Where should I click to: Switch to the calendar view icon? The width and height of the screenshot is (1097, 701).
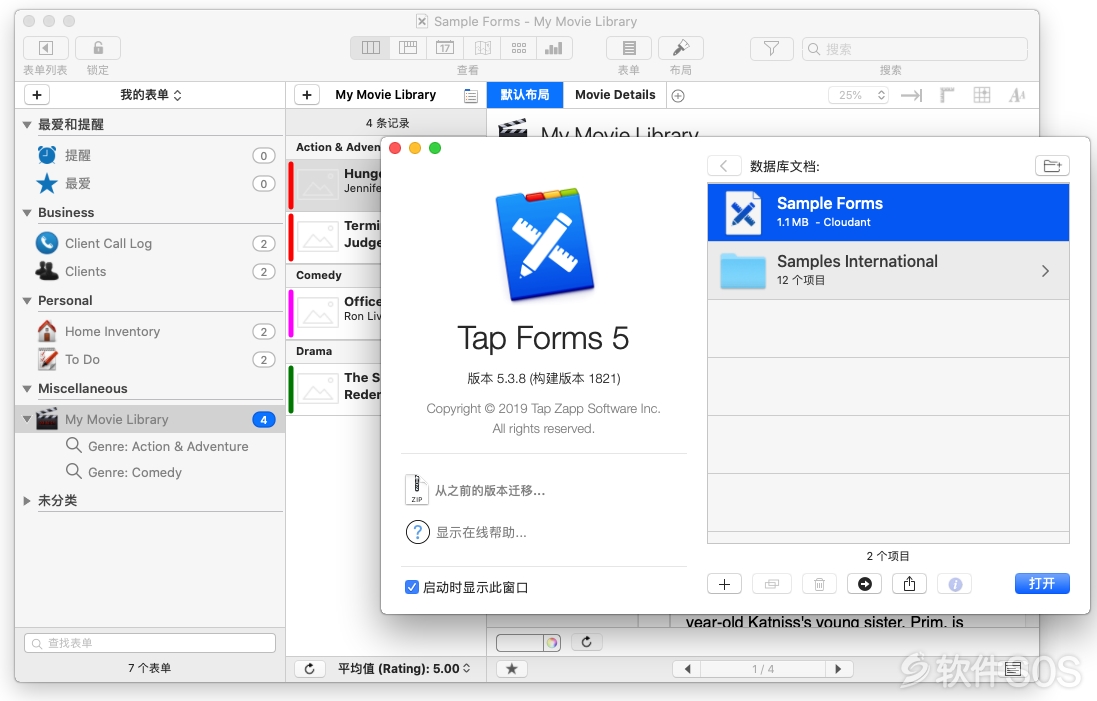tap(445, 48)
